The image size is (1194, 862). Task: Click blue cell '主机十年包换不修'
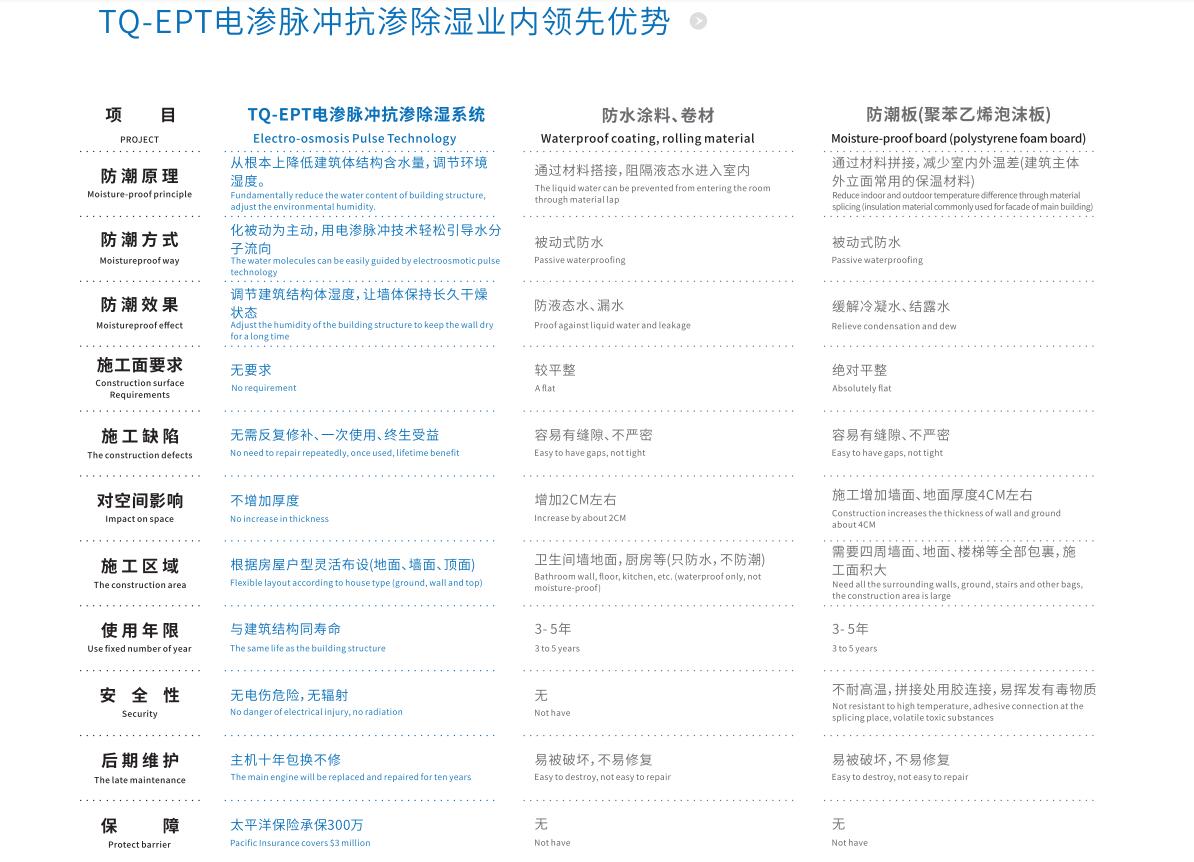(x=286, y=760)
